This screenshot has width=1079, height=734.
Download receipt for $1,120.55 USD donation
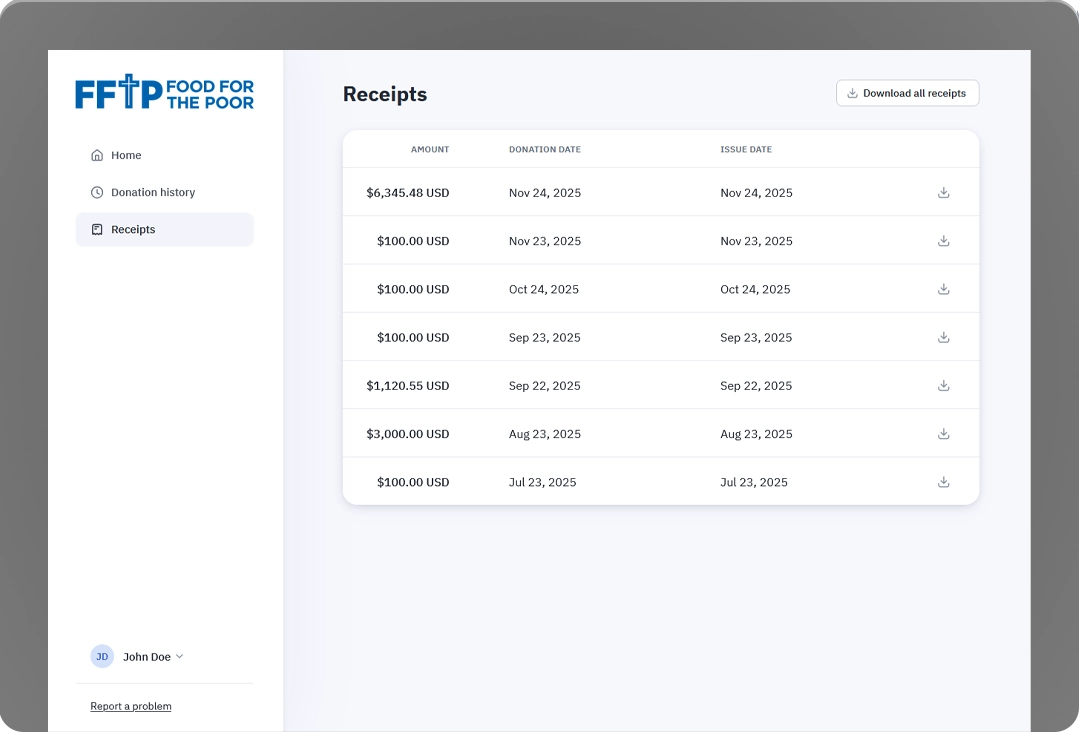pos(943,385)
